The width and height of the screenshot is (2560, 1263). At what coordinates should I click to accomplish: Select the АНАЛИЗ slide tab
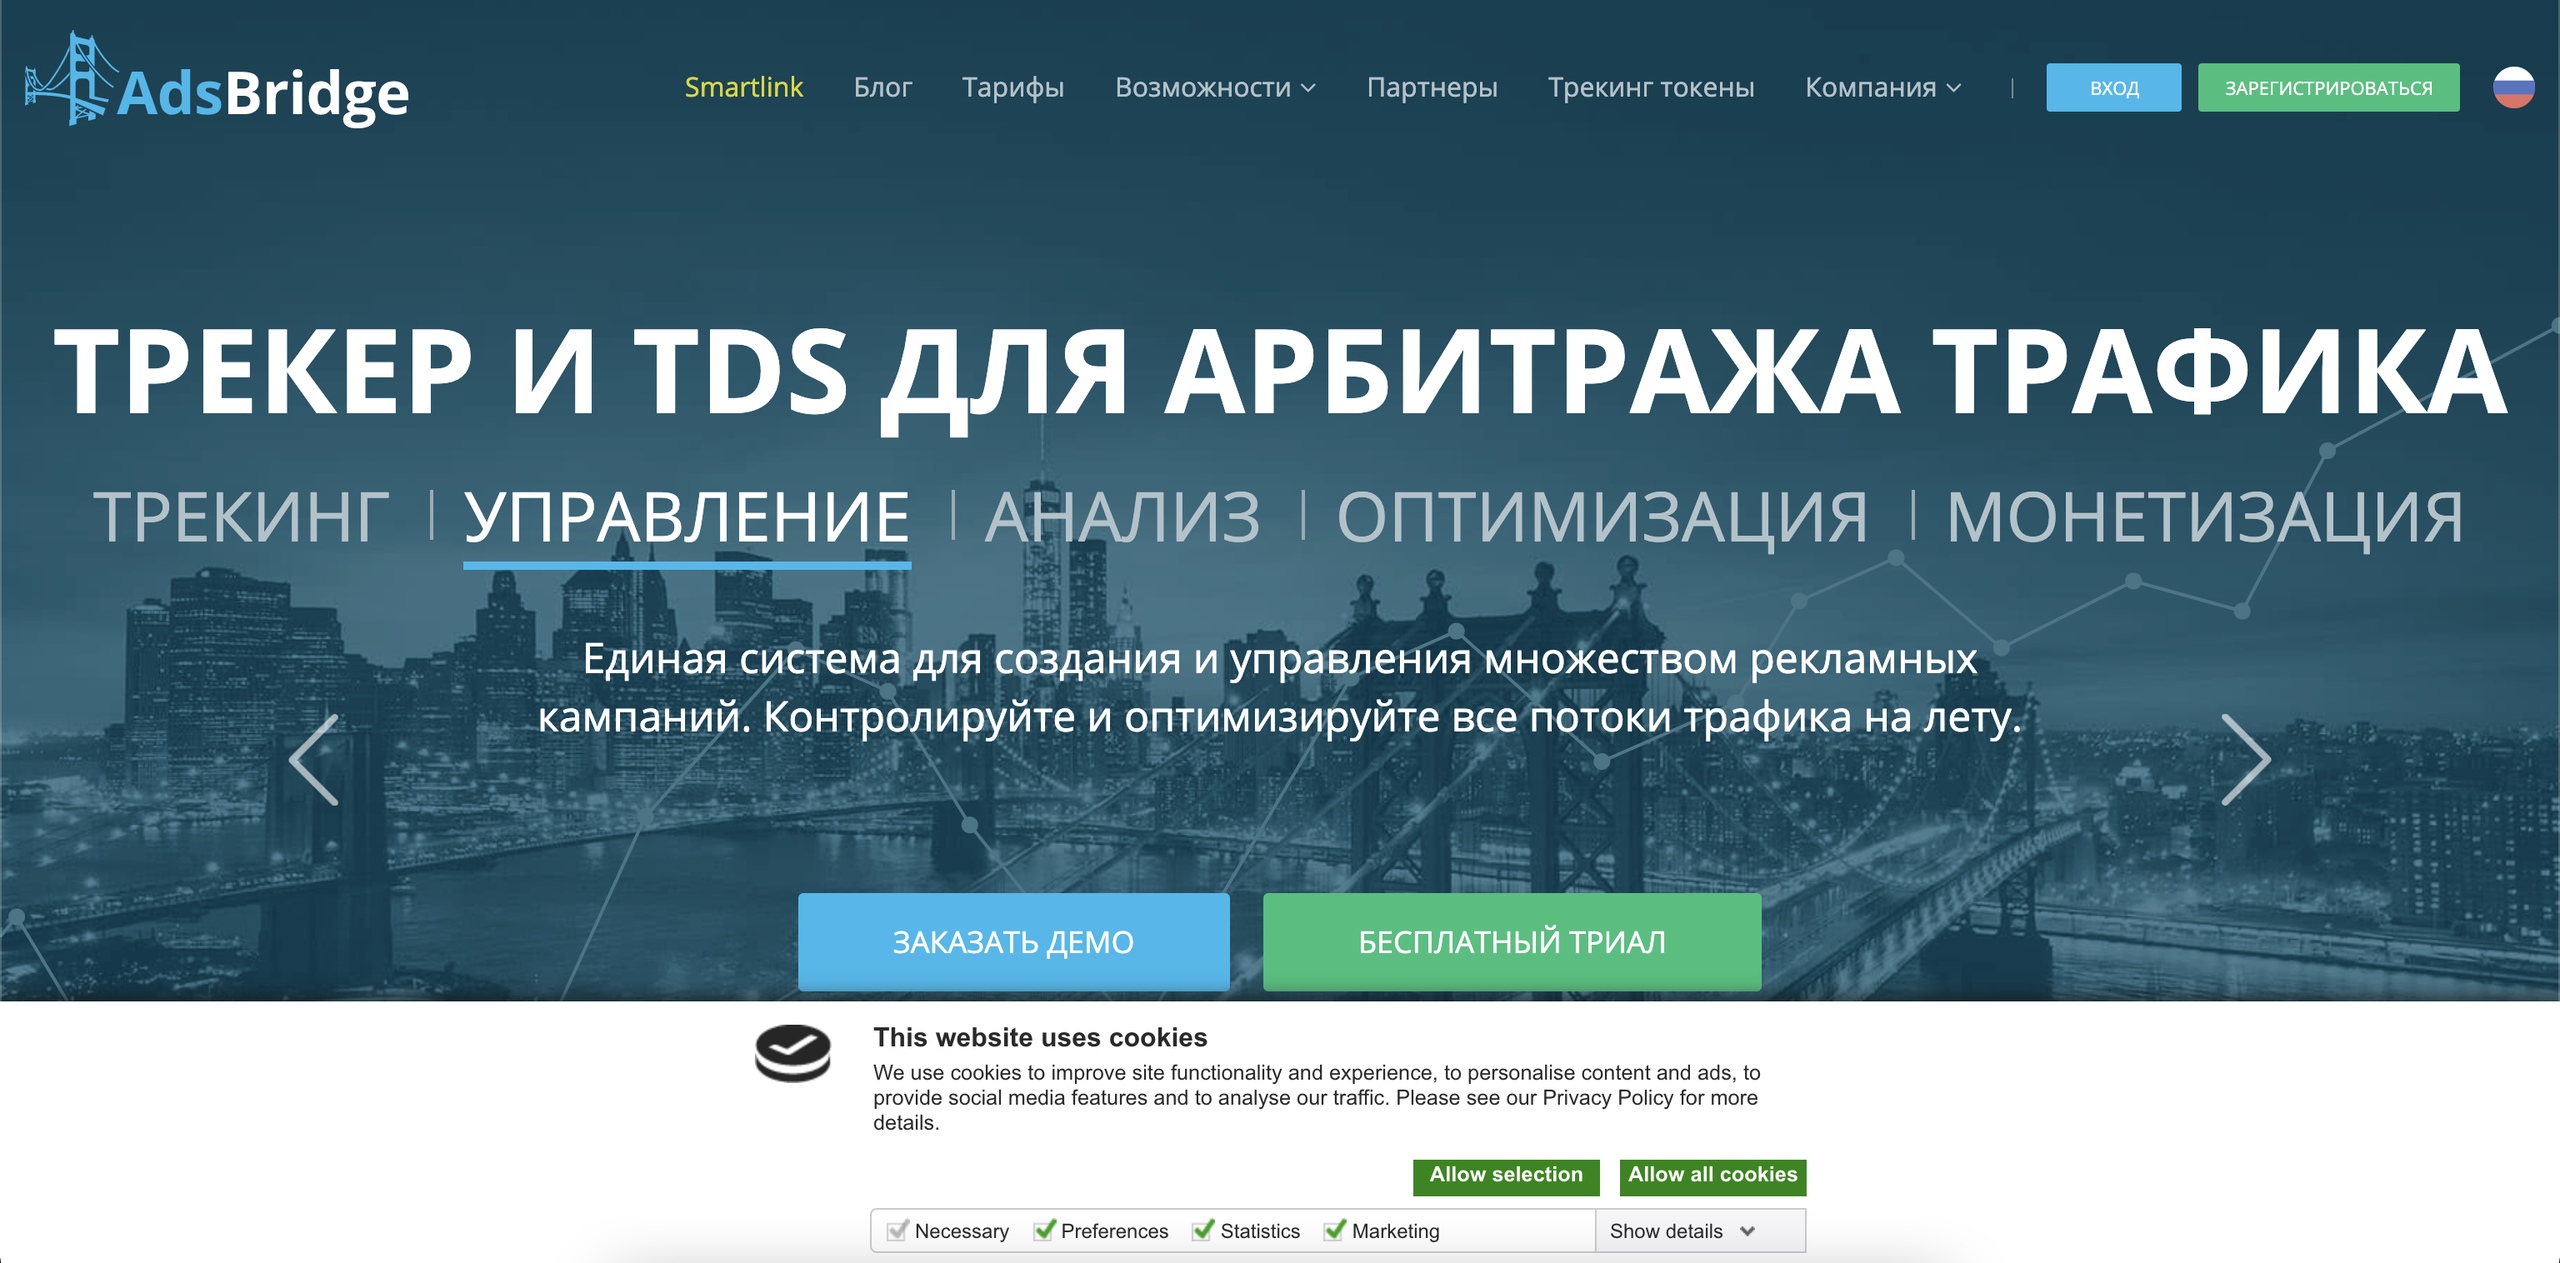tap(1122, 518)
